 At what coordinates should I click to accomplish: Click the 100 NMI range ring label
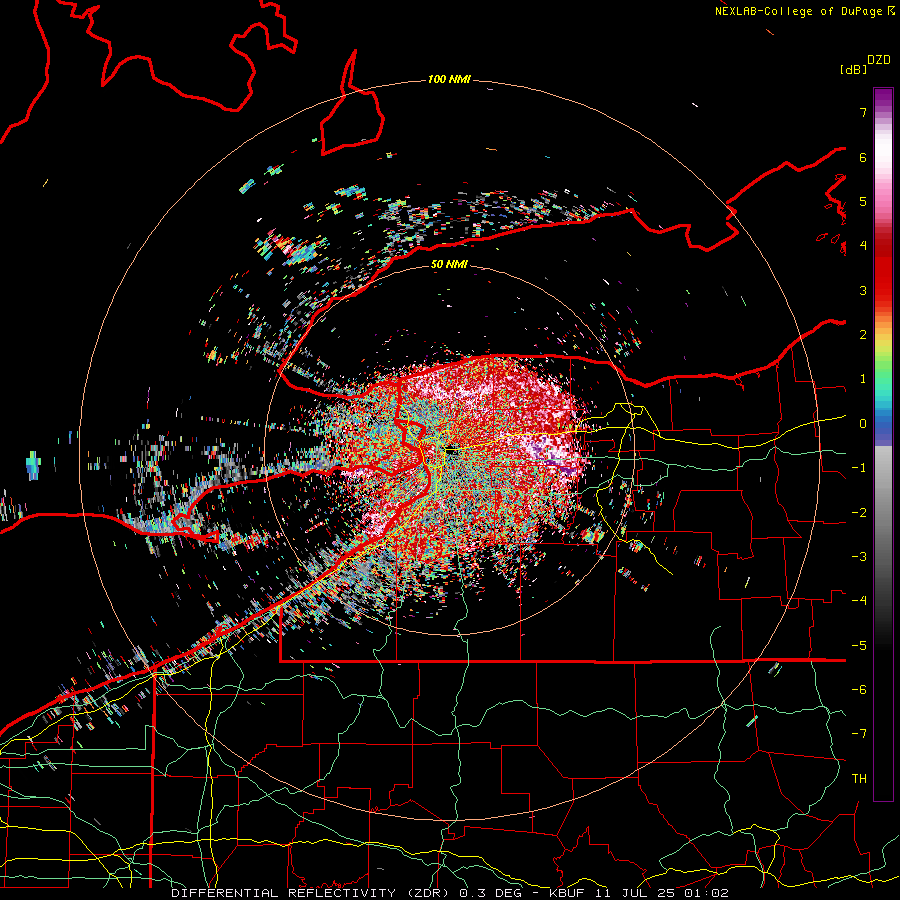(449, 79)
